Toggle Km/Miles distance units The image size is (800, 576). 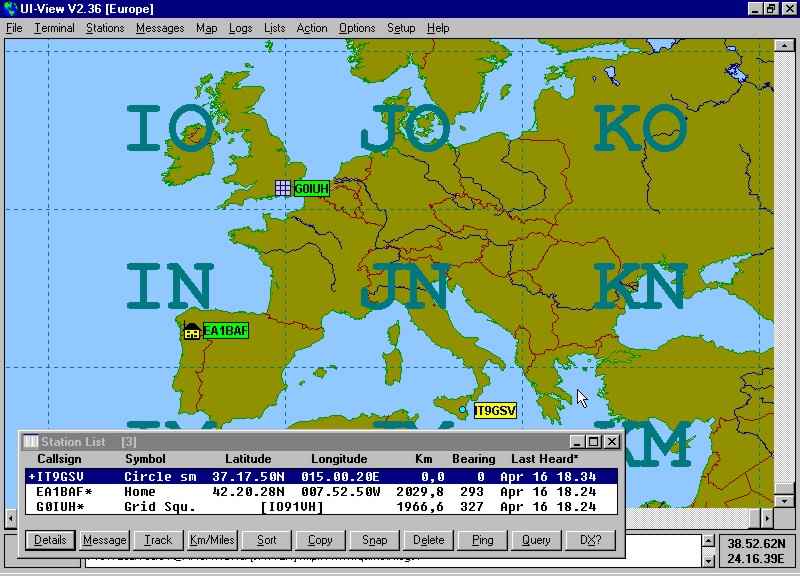pos(212,540)
